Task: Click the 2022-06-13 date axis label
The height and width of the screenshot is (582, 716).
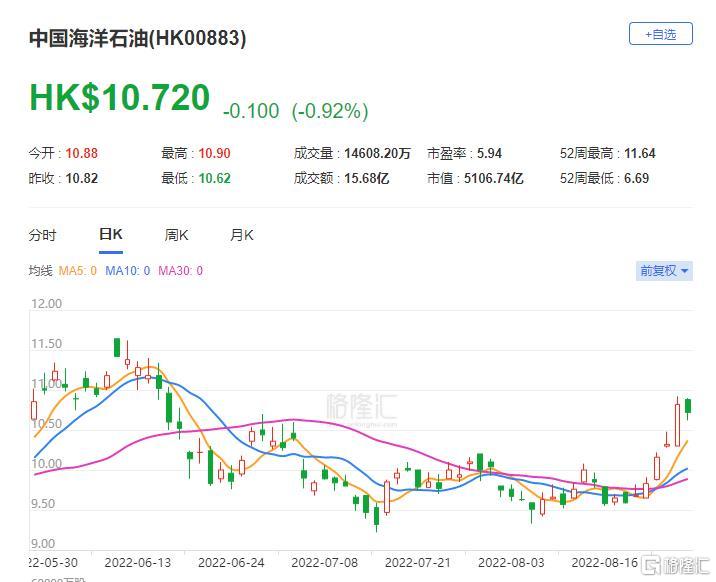Action: pos(137,562)
